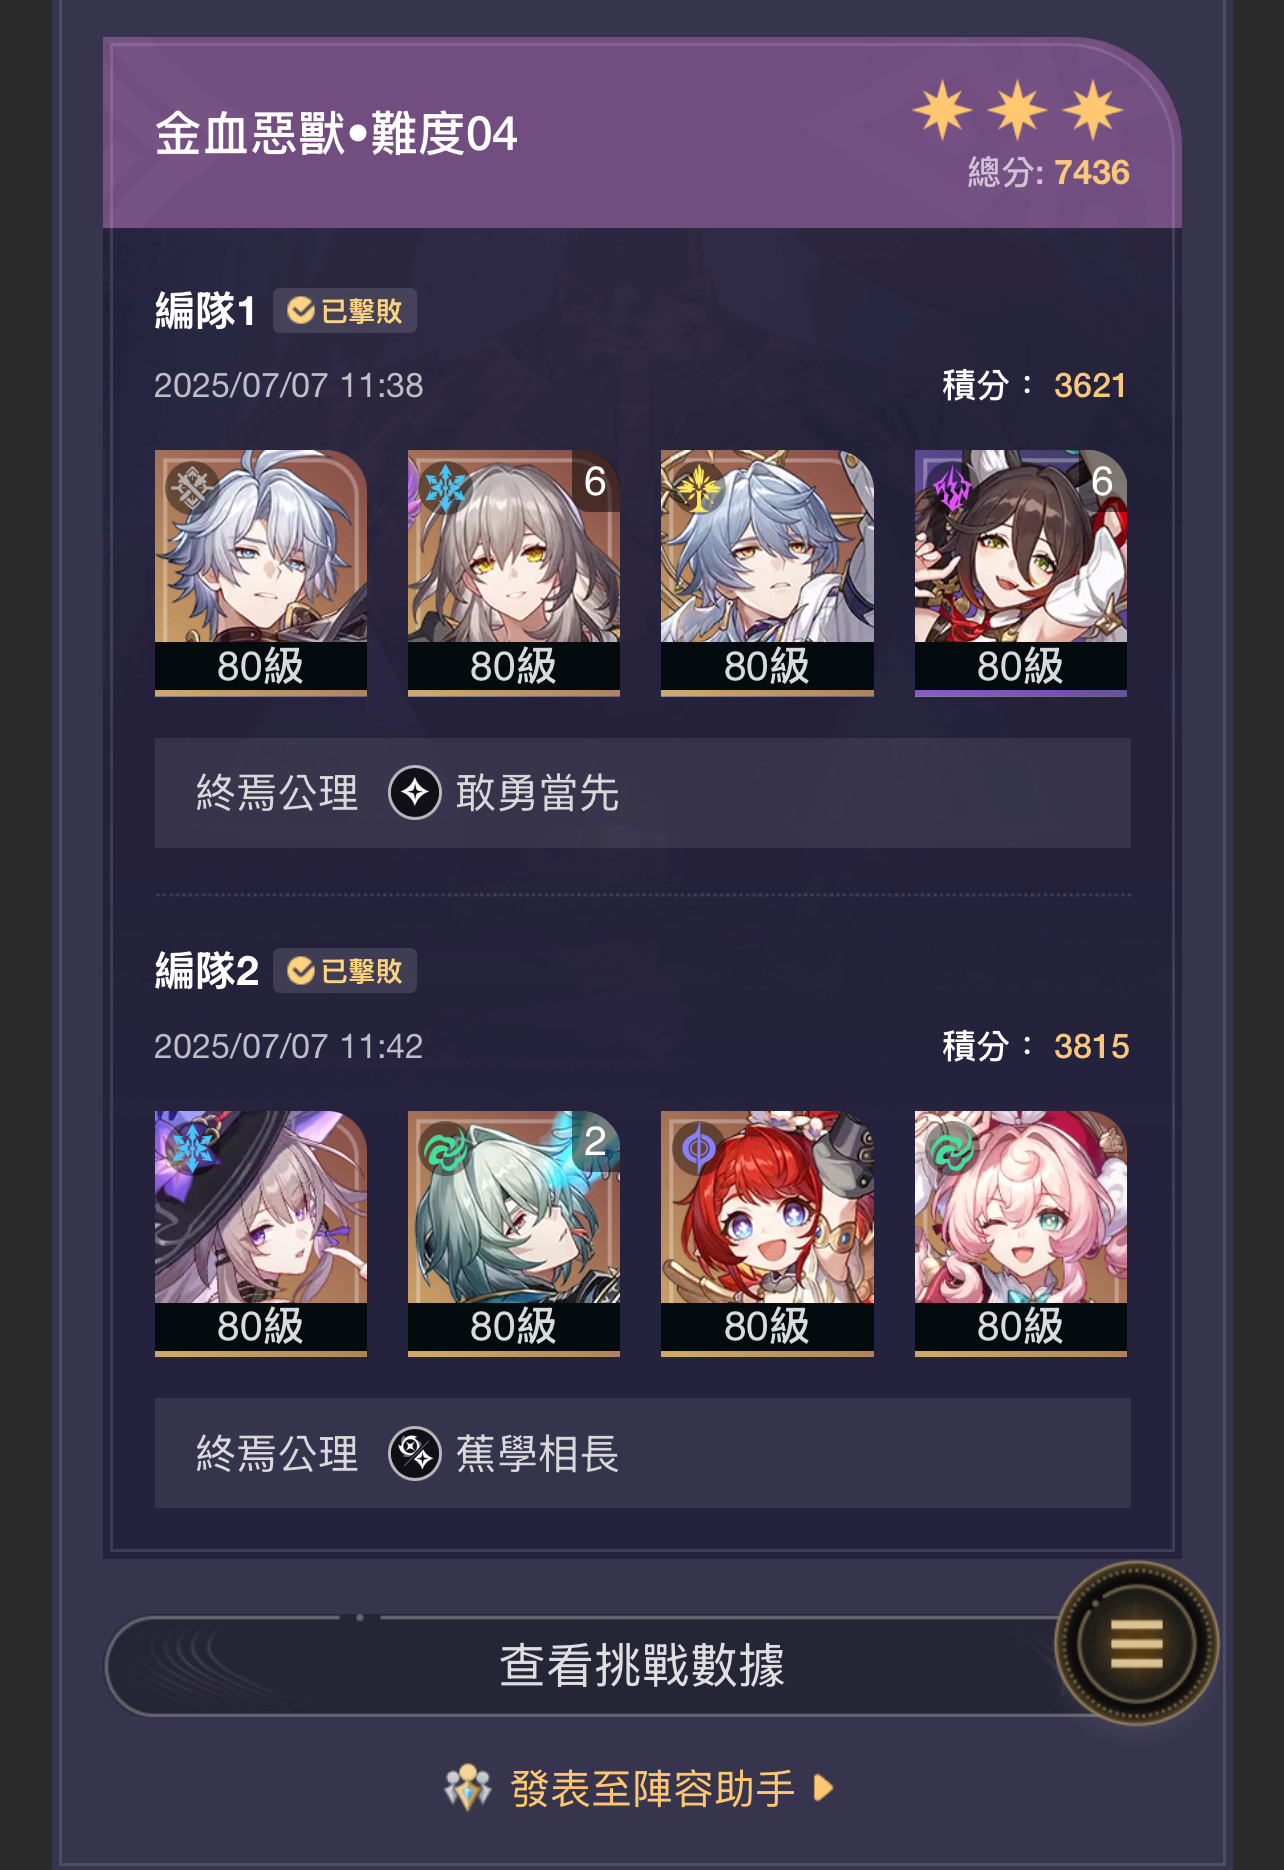Open the 發表至陣容助手 link
Viewport: 1284px width, 1870px height.
tap(652, 1788)
